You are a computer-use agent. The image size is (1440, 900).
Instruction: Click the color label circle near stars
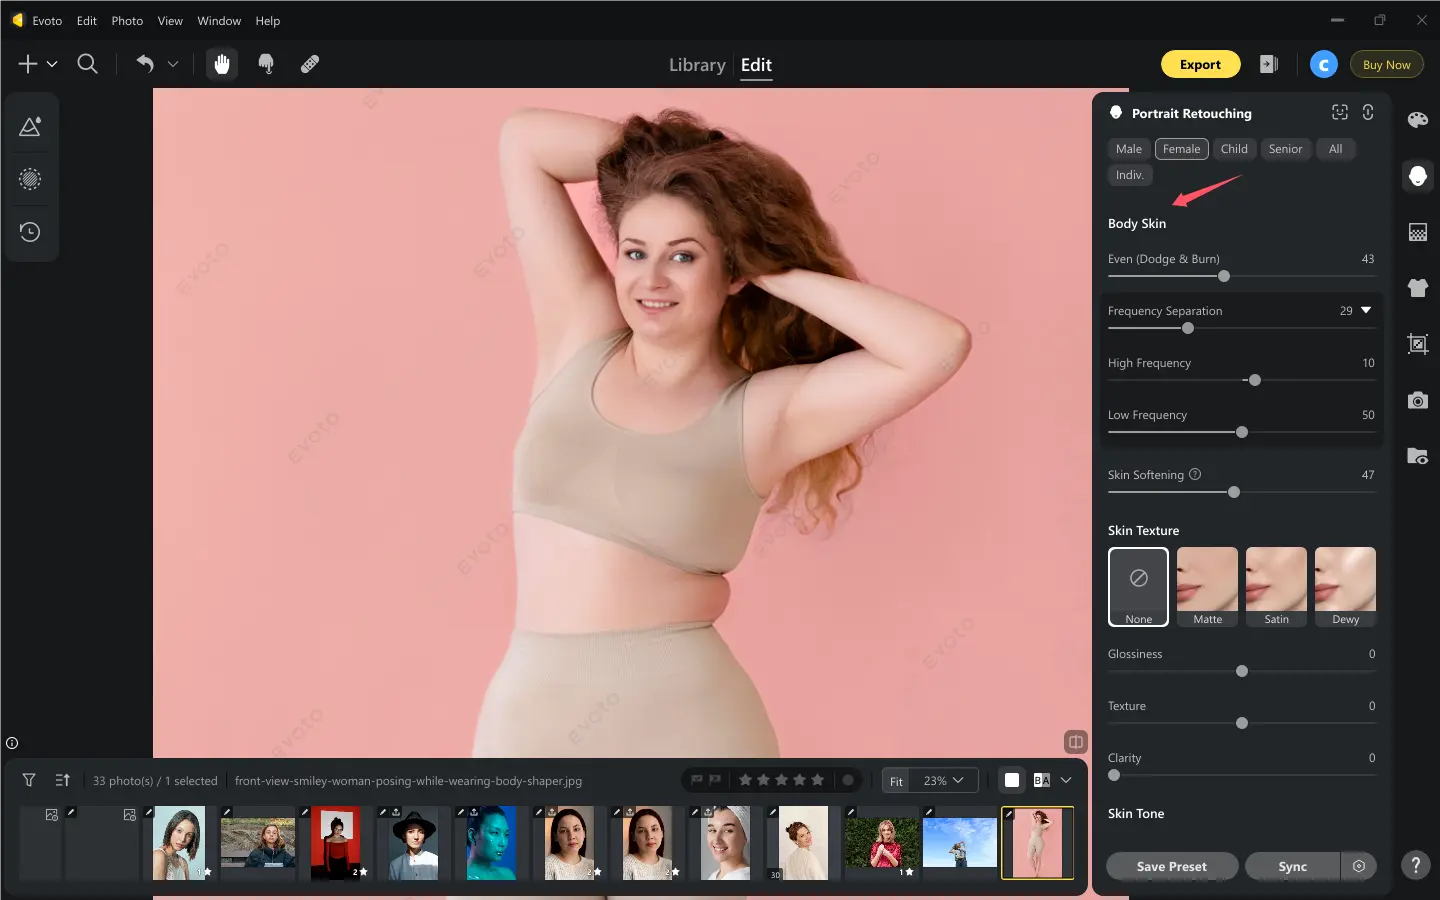click(x=848, y=780)
